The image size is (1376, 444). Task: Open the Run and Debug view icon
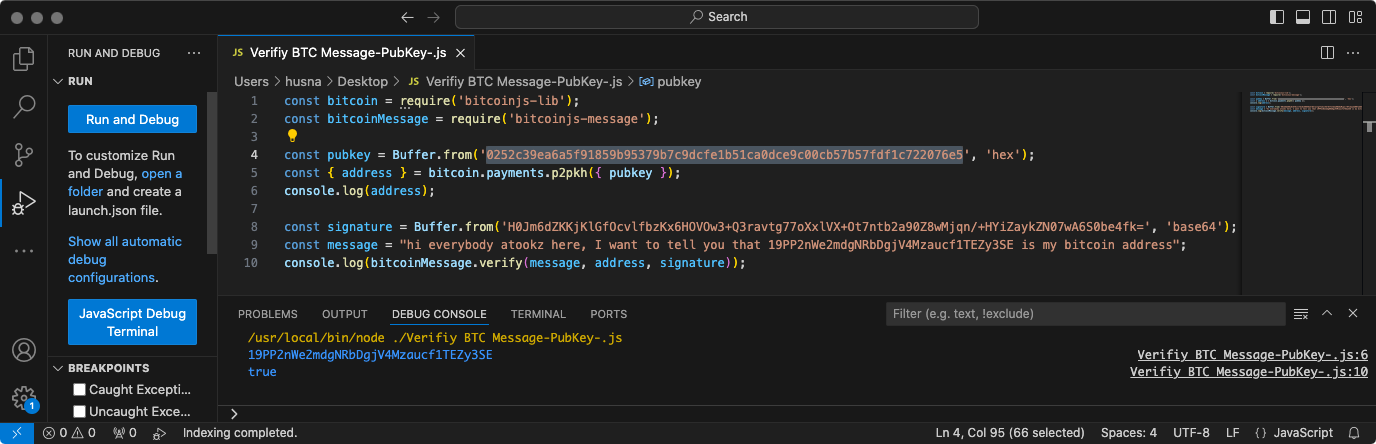pos(24,204)
